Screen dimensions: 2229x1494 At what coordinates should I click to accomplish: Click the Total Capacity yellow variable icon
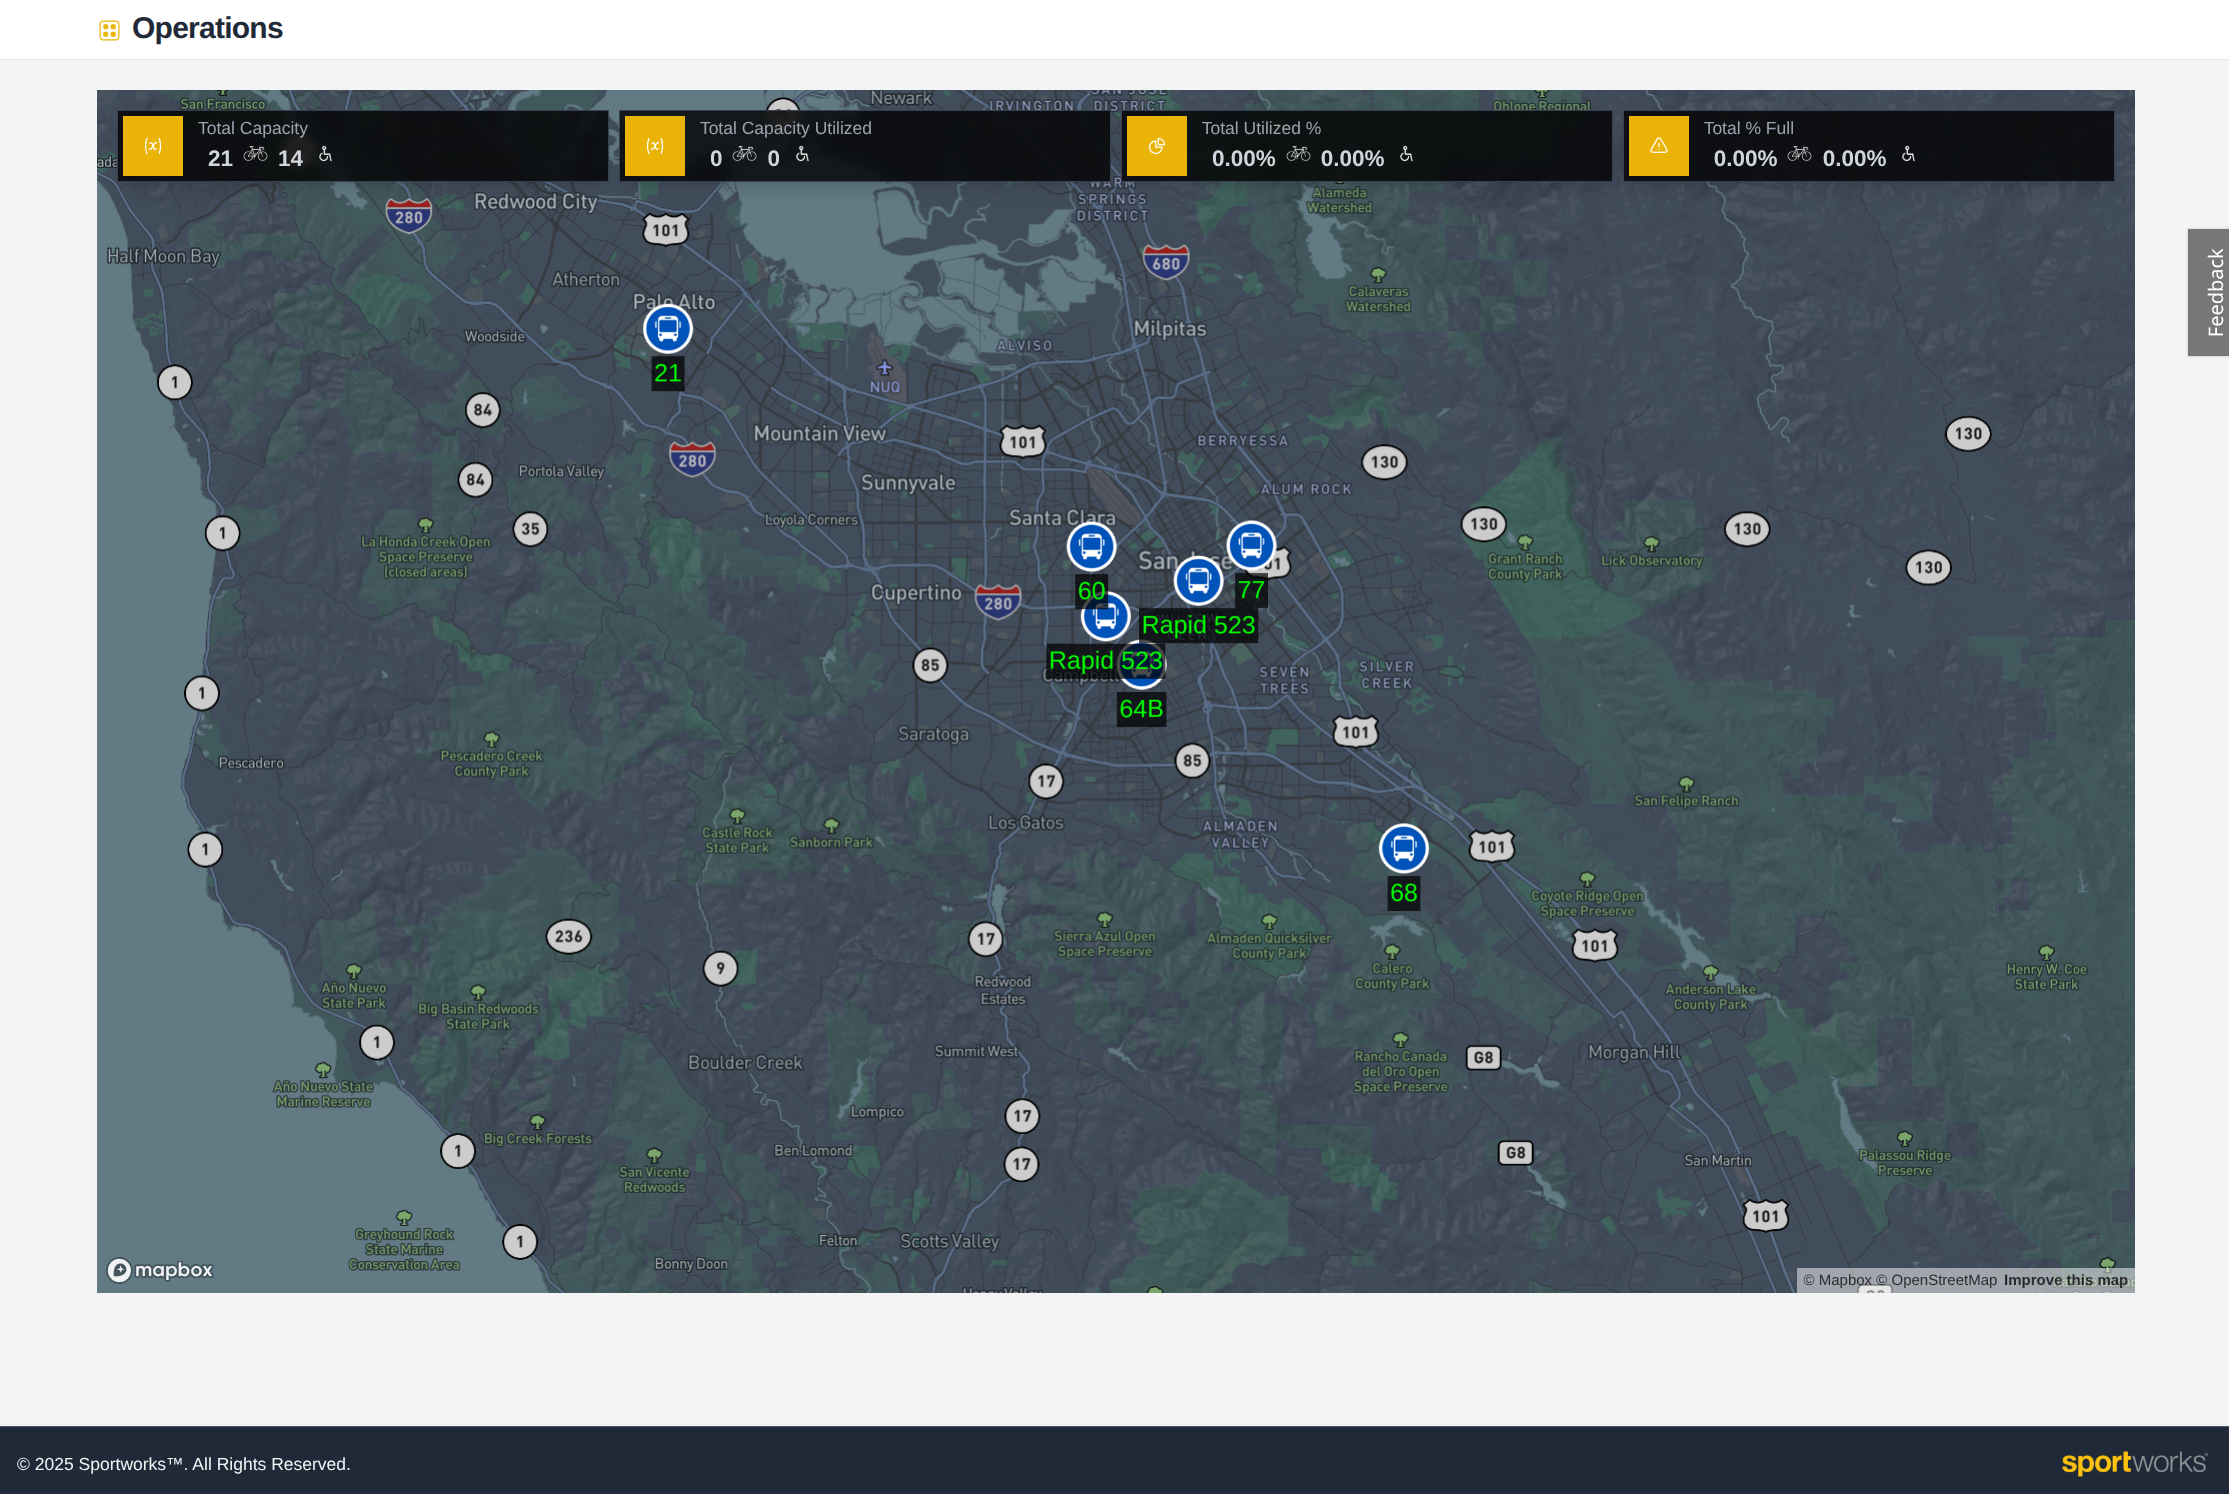click(153, 146)
